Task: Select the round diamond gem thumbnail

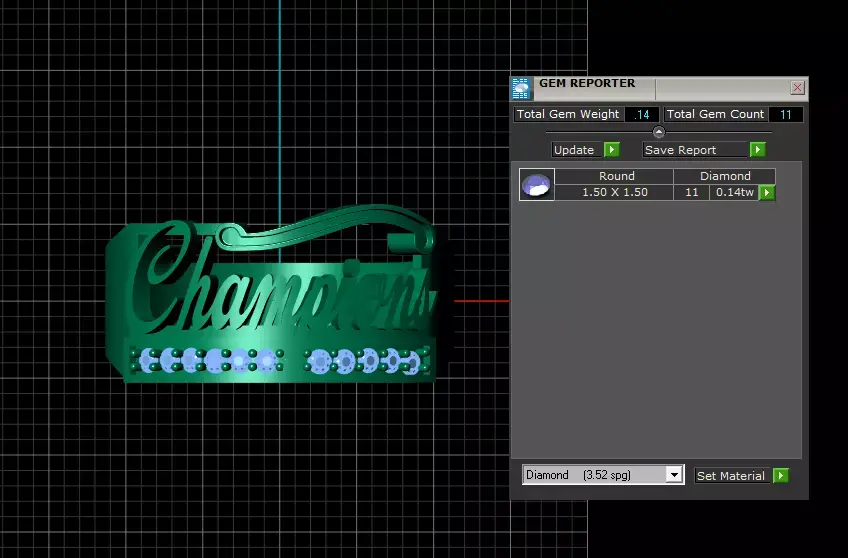Action: tap(536, 184)
